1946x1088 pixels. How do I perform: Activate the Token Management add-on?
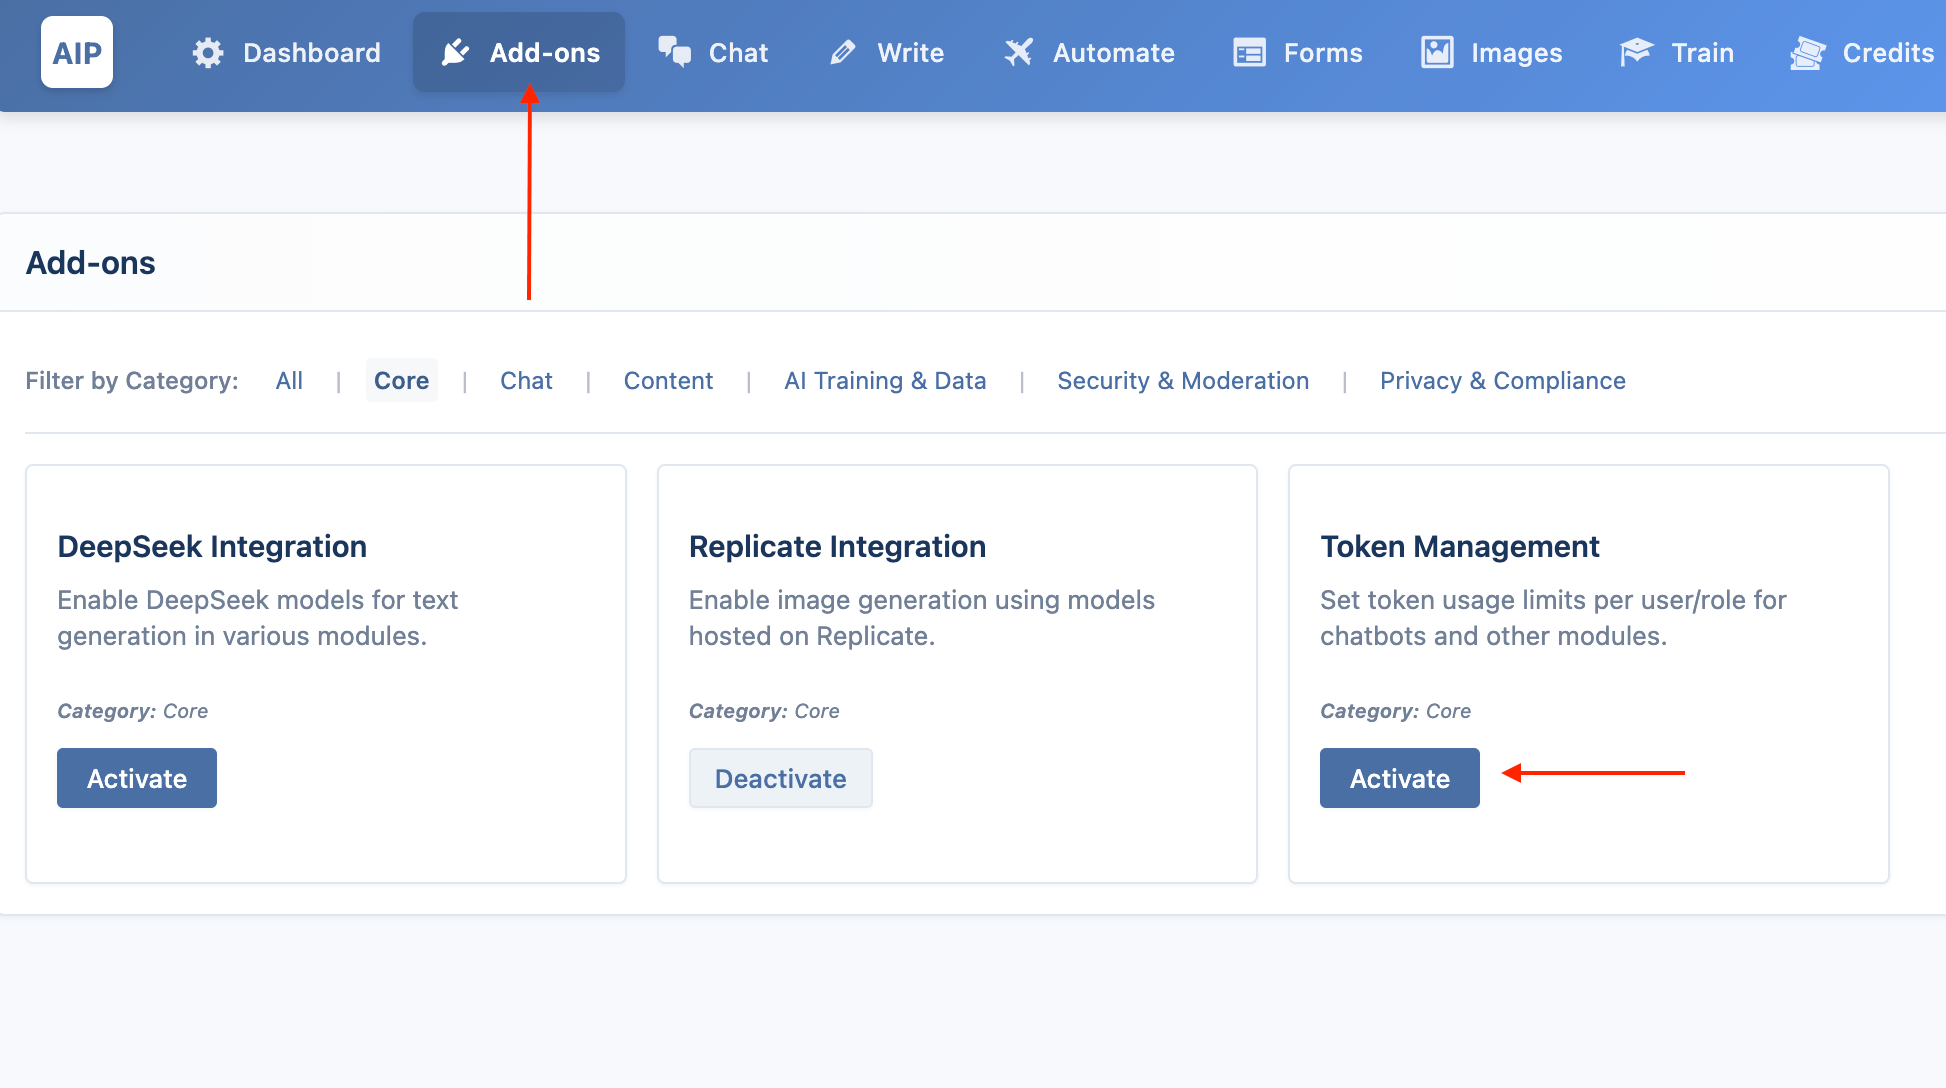[1400, 778]
